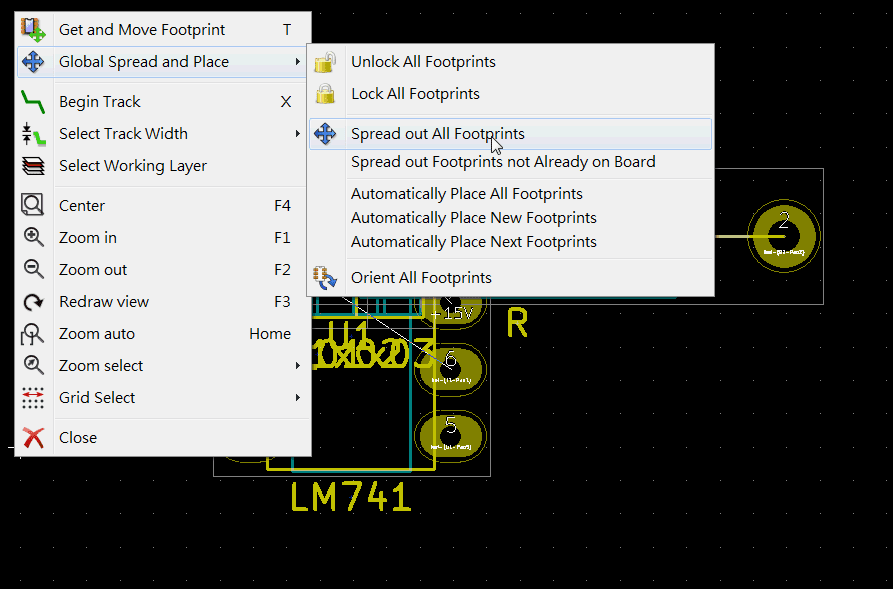893x589 pixels.
Task: Click the Orient All Footprints icon
Action: tap(325, 278)
